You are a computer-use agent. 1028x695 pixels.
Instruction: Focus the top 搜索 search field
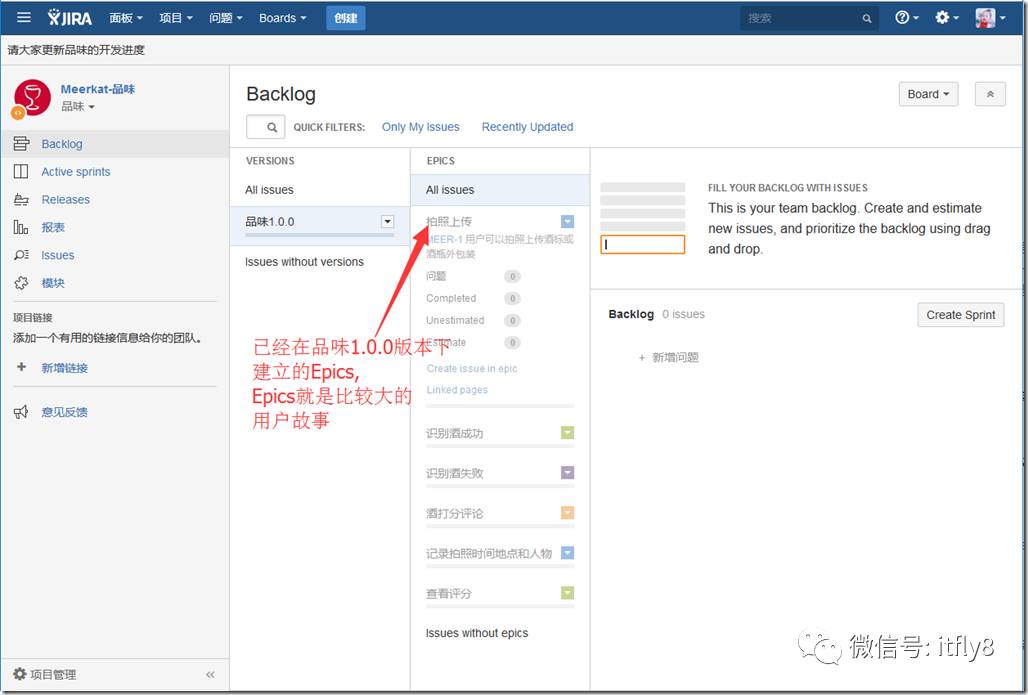click(810, 18)
